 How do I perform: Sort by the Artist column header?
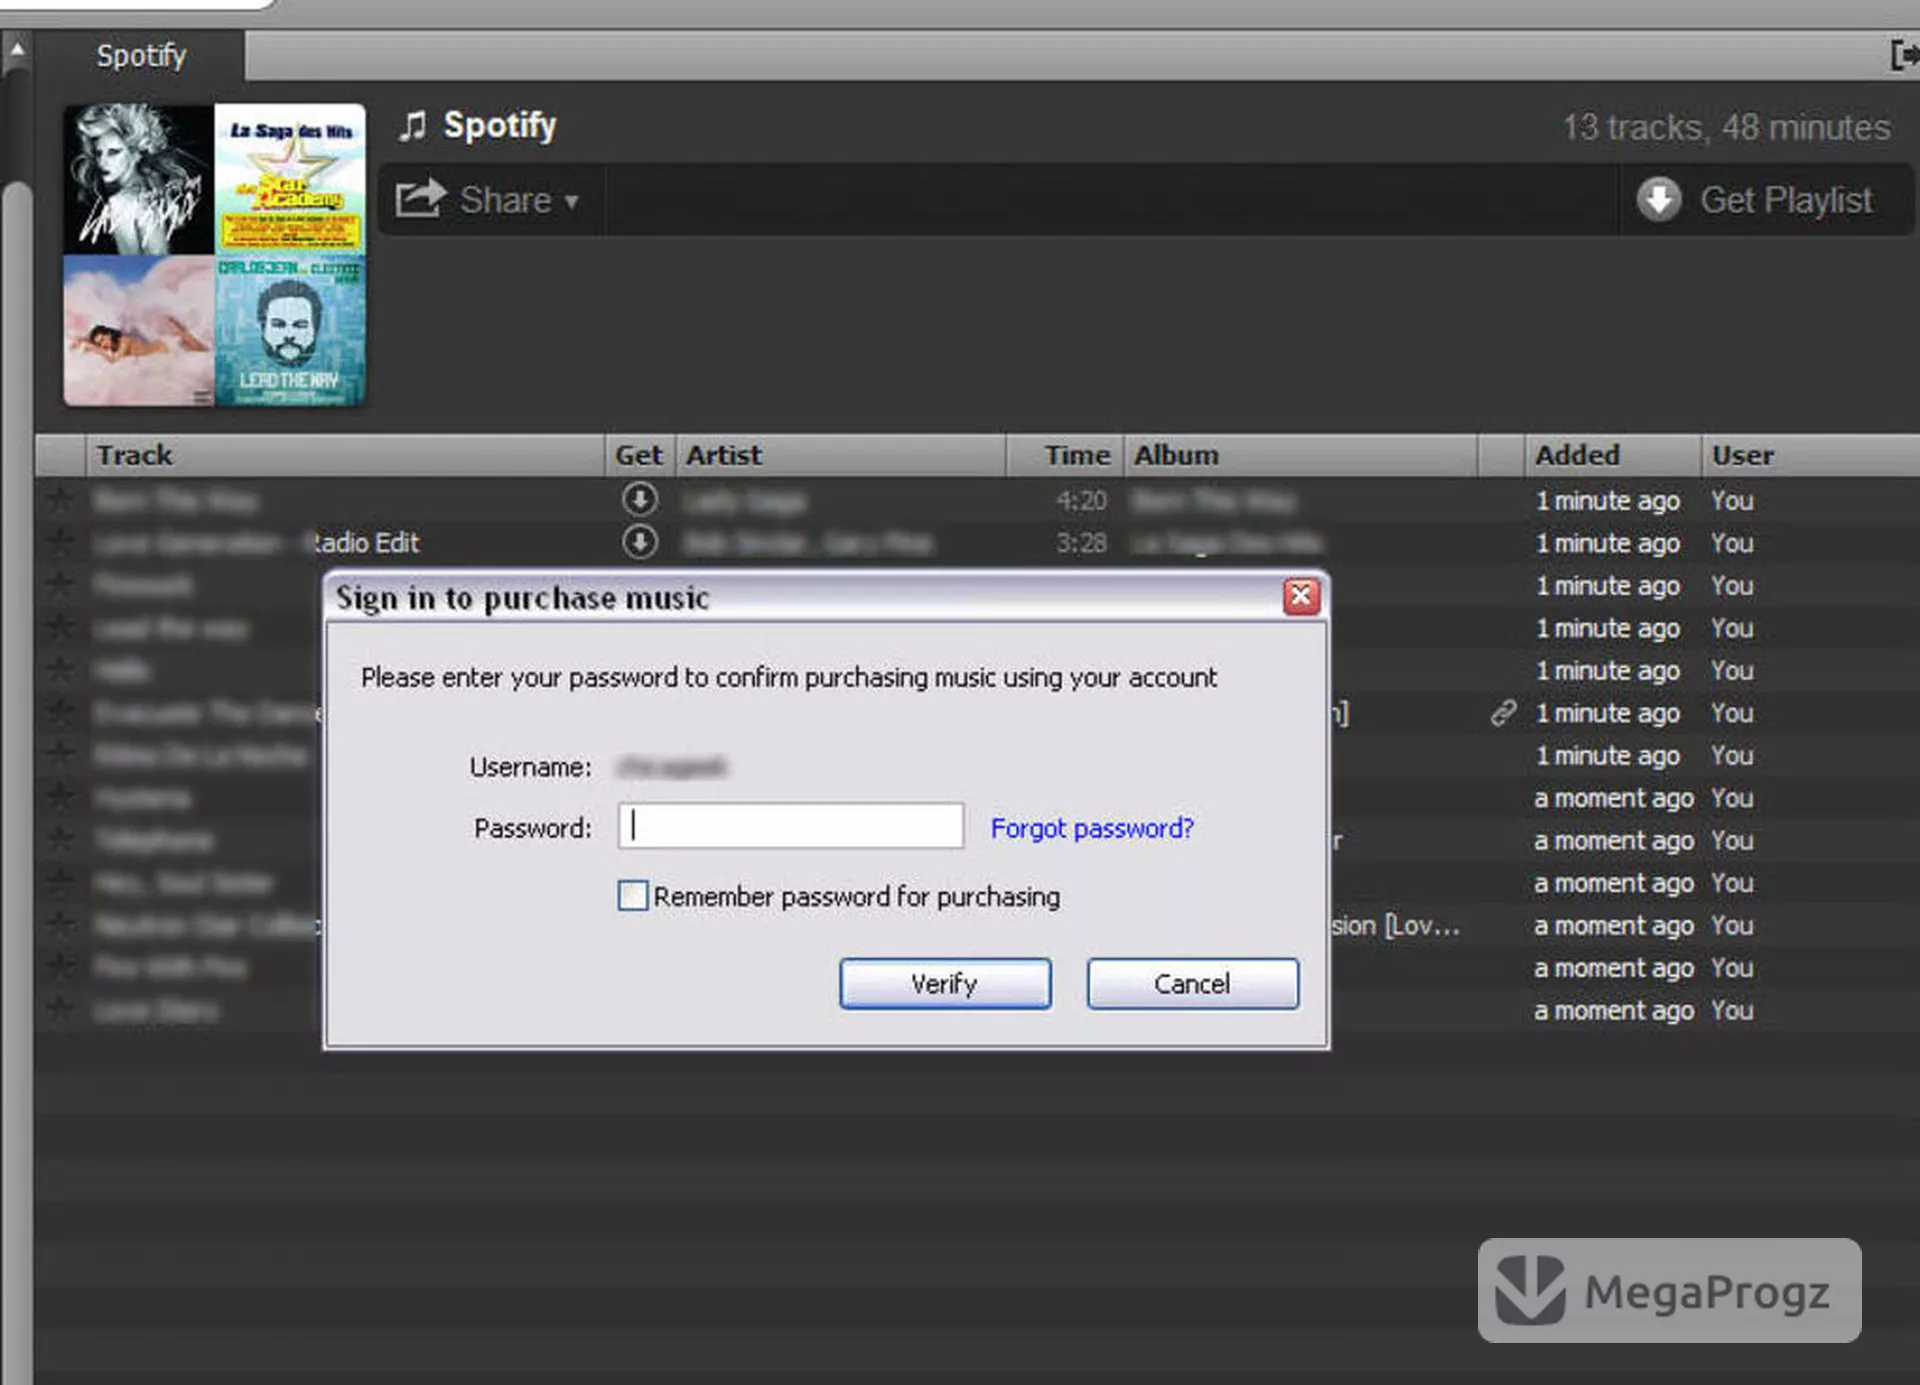(x=840, y=455)
